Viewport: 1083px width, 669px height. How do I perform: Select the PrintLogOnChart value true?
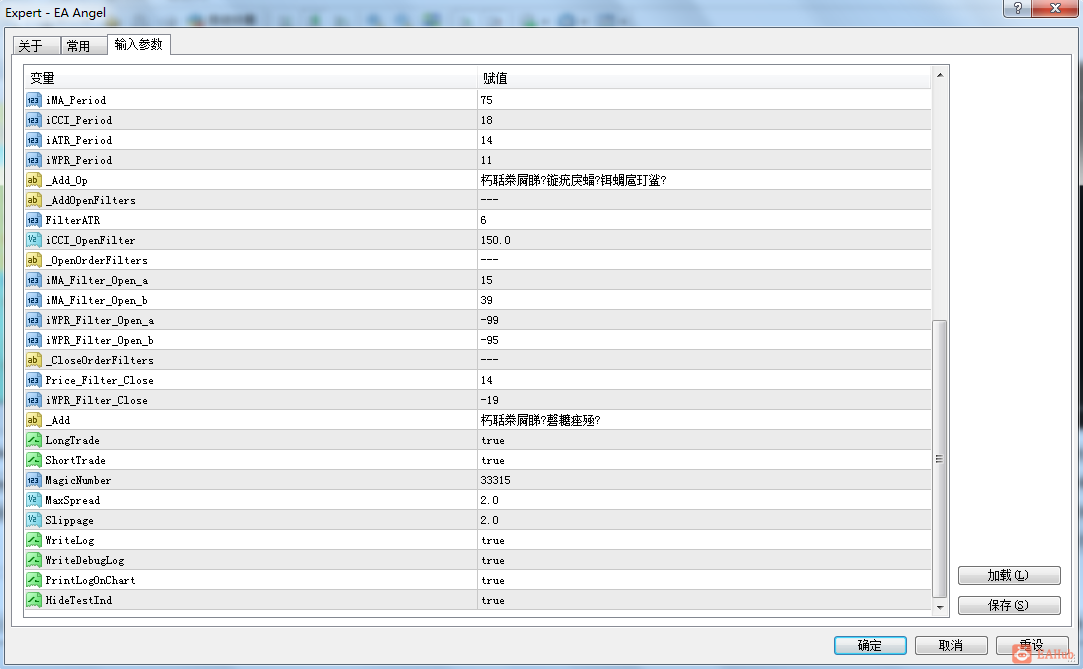click(493, 581)
